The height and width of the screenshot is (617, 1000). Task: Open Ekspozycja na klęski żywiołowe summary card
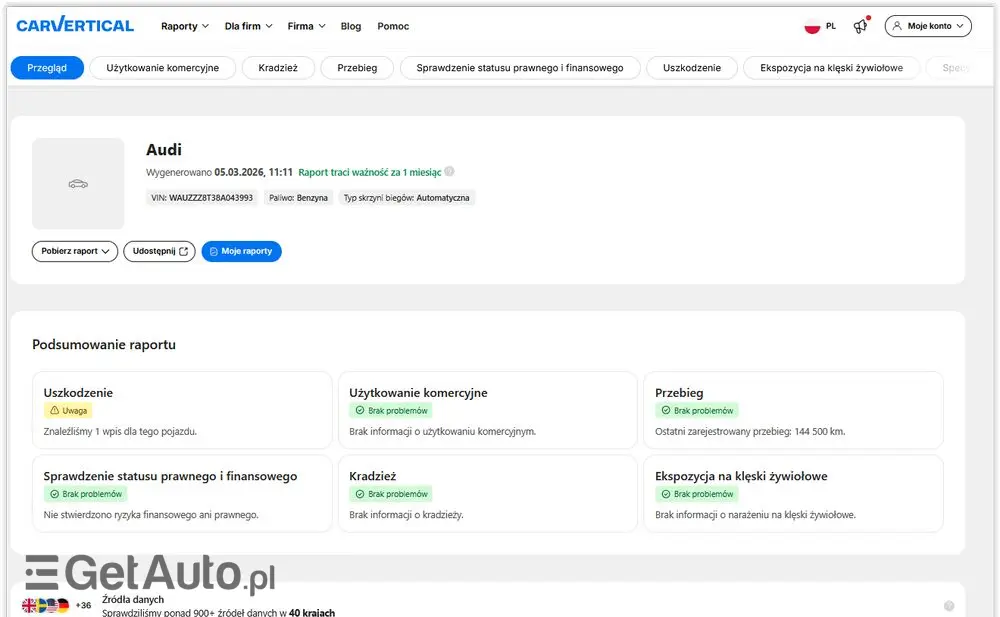[793, 494]
